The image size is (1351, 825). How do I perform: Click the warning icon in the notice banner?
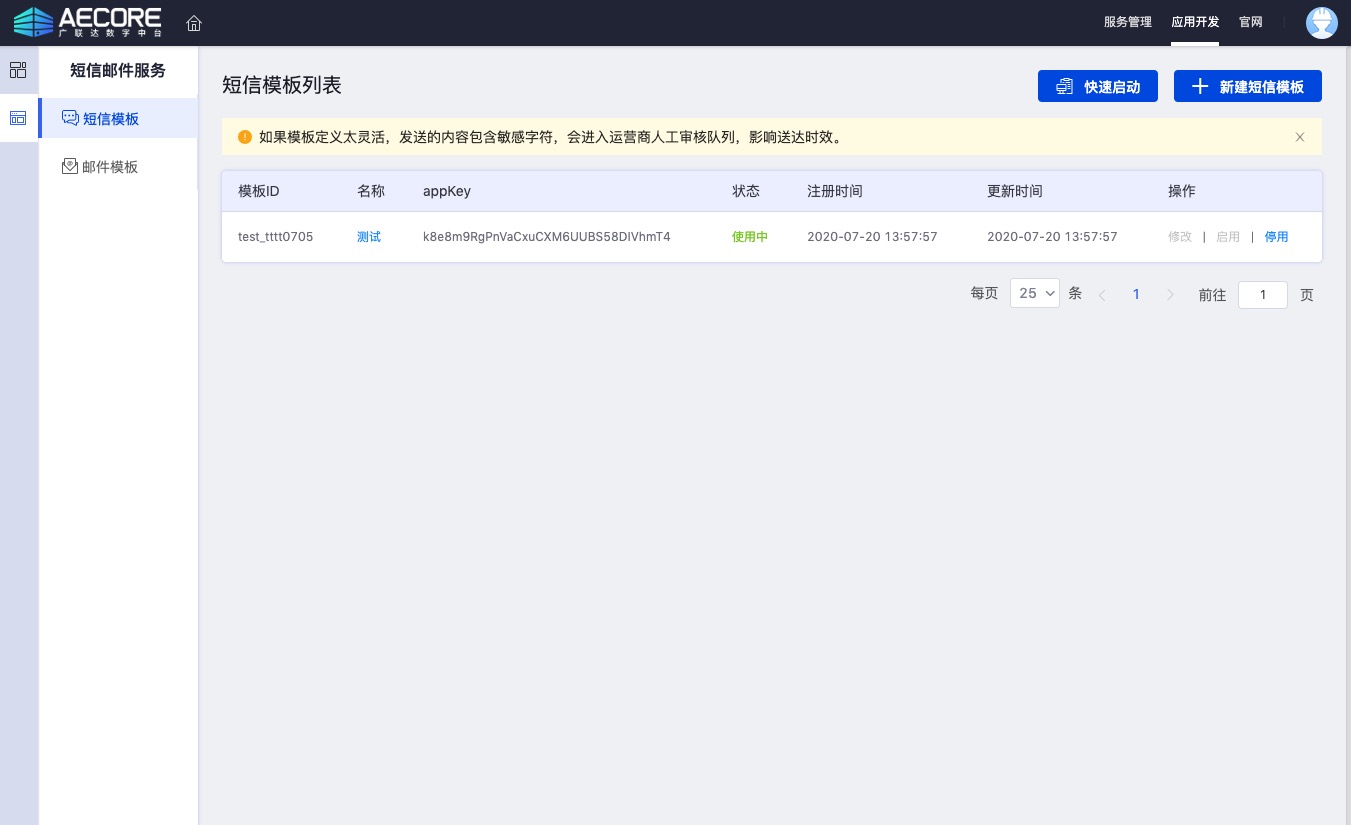[245, 136]
